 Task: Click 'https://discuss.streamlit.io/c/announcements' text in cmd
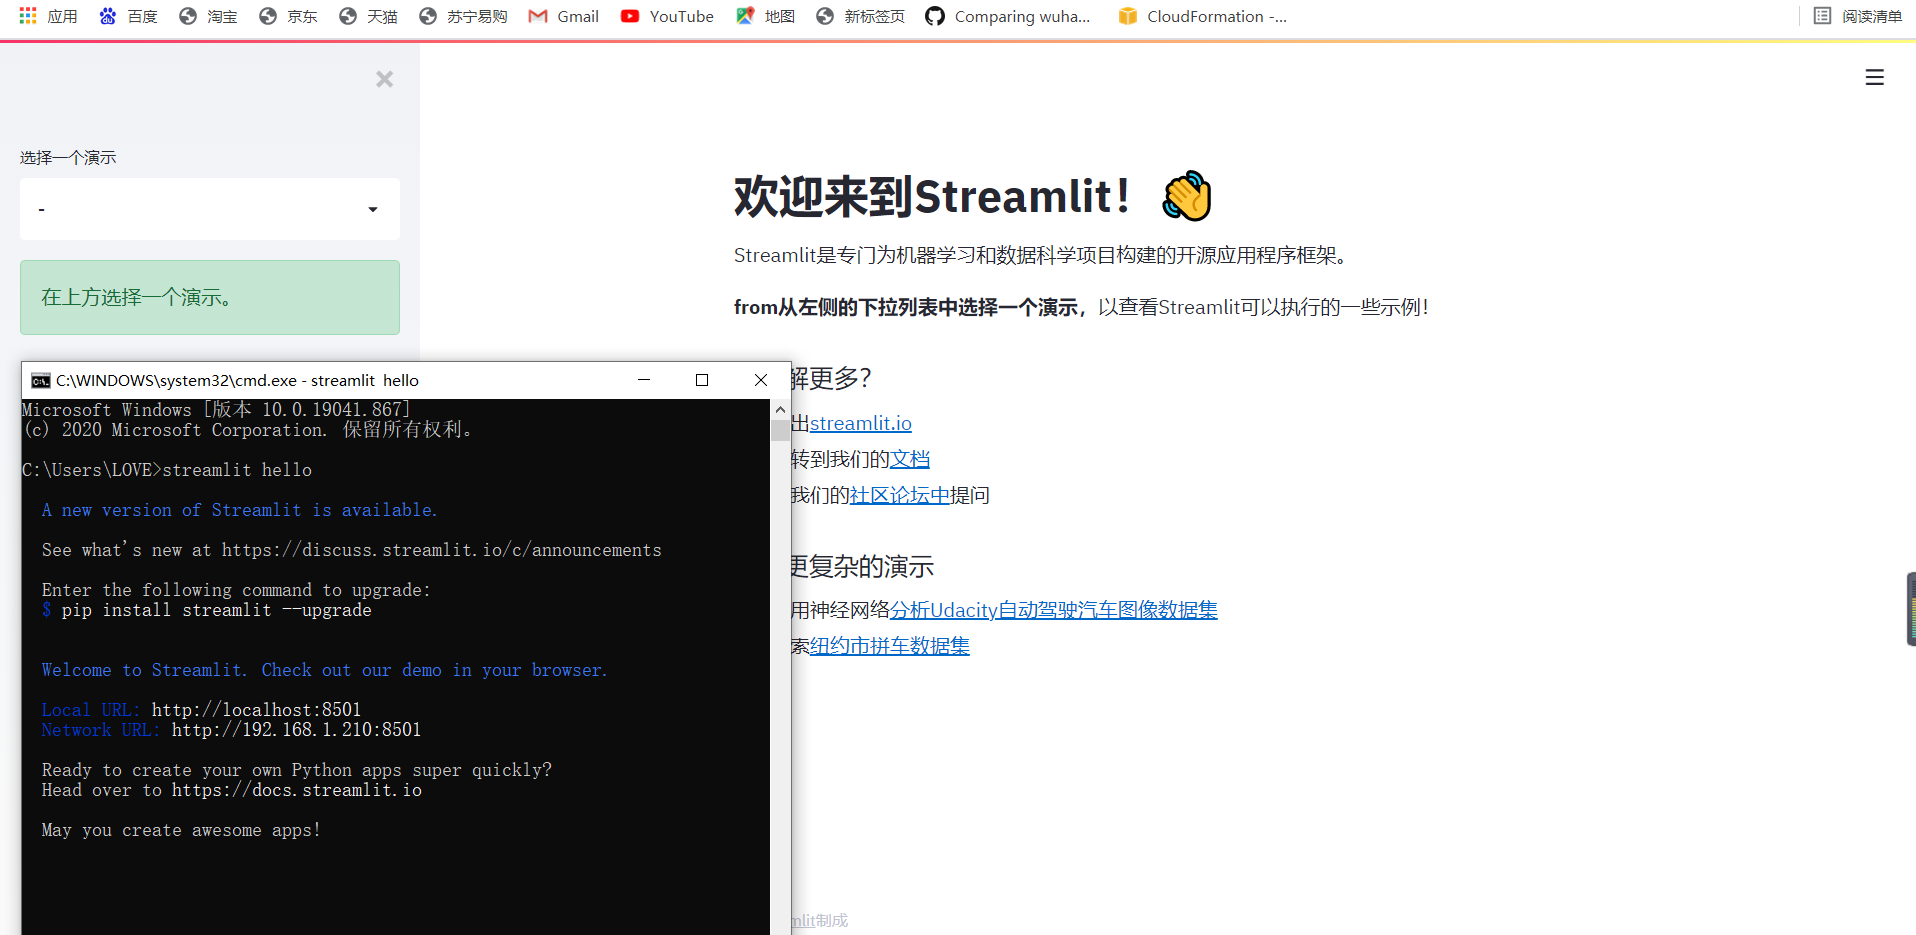[x=441, y=550]
